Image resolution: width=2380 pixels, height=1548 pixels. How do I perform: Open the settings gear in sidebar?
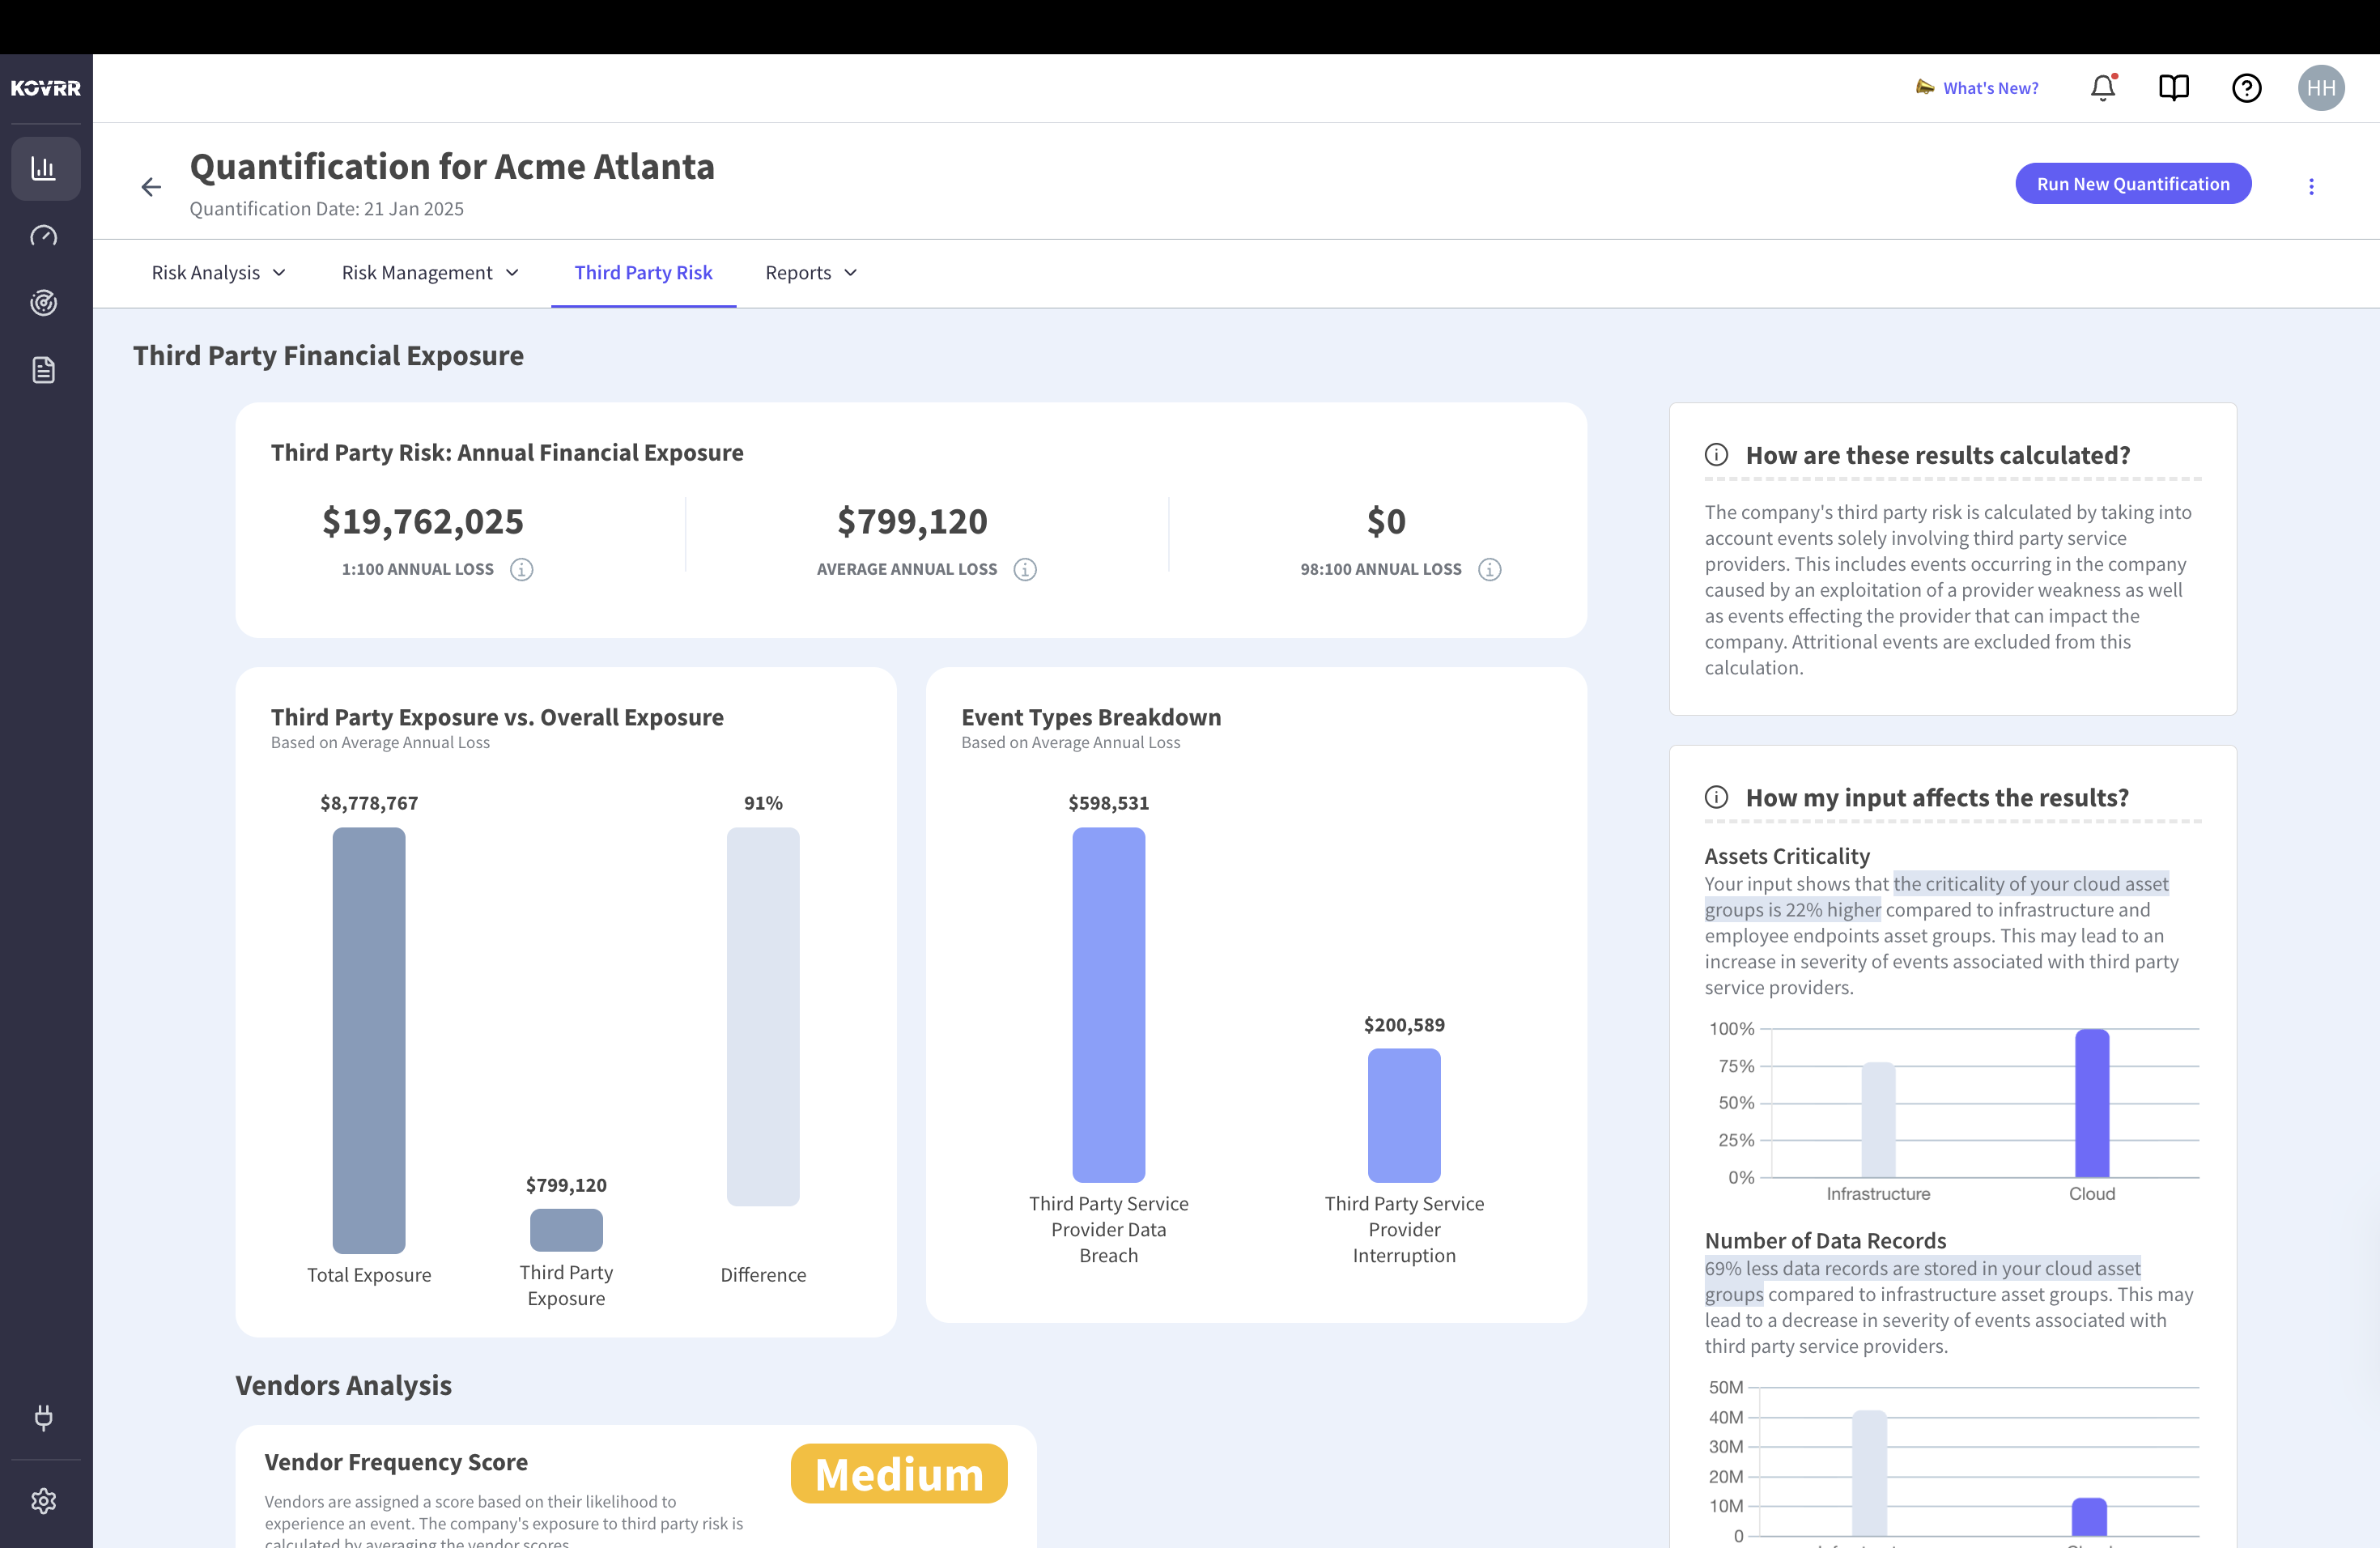pyautogui.click(x=44, y=1500)
